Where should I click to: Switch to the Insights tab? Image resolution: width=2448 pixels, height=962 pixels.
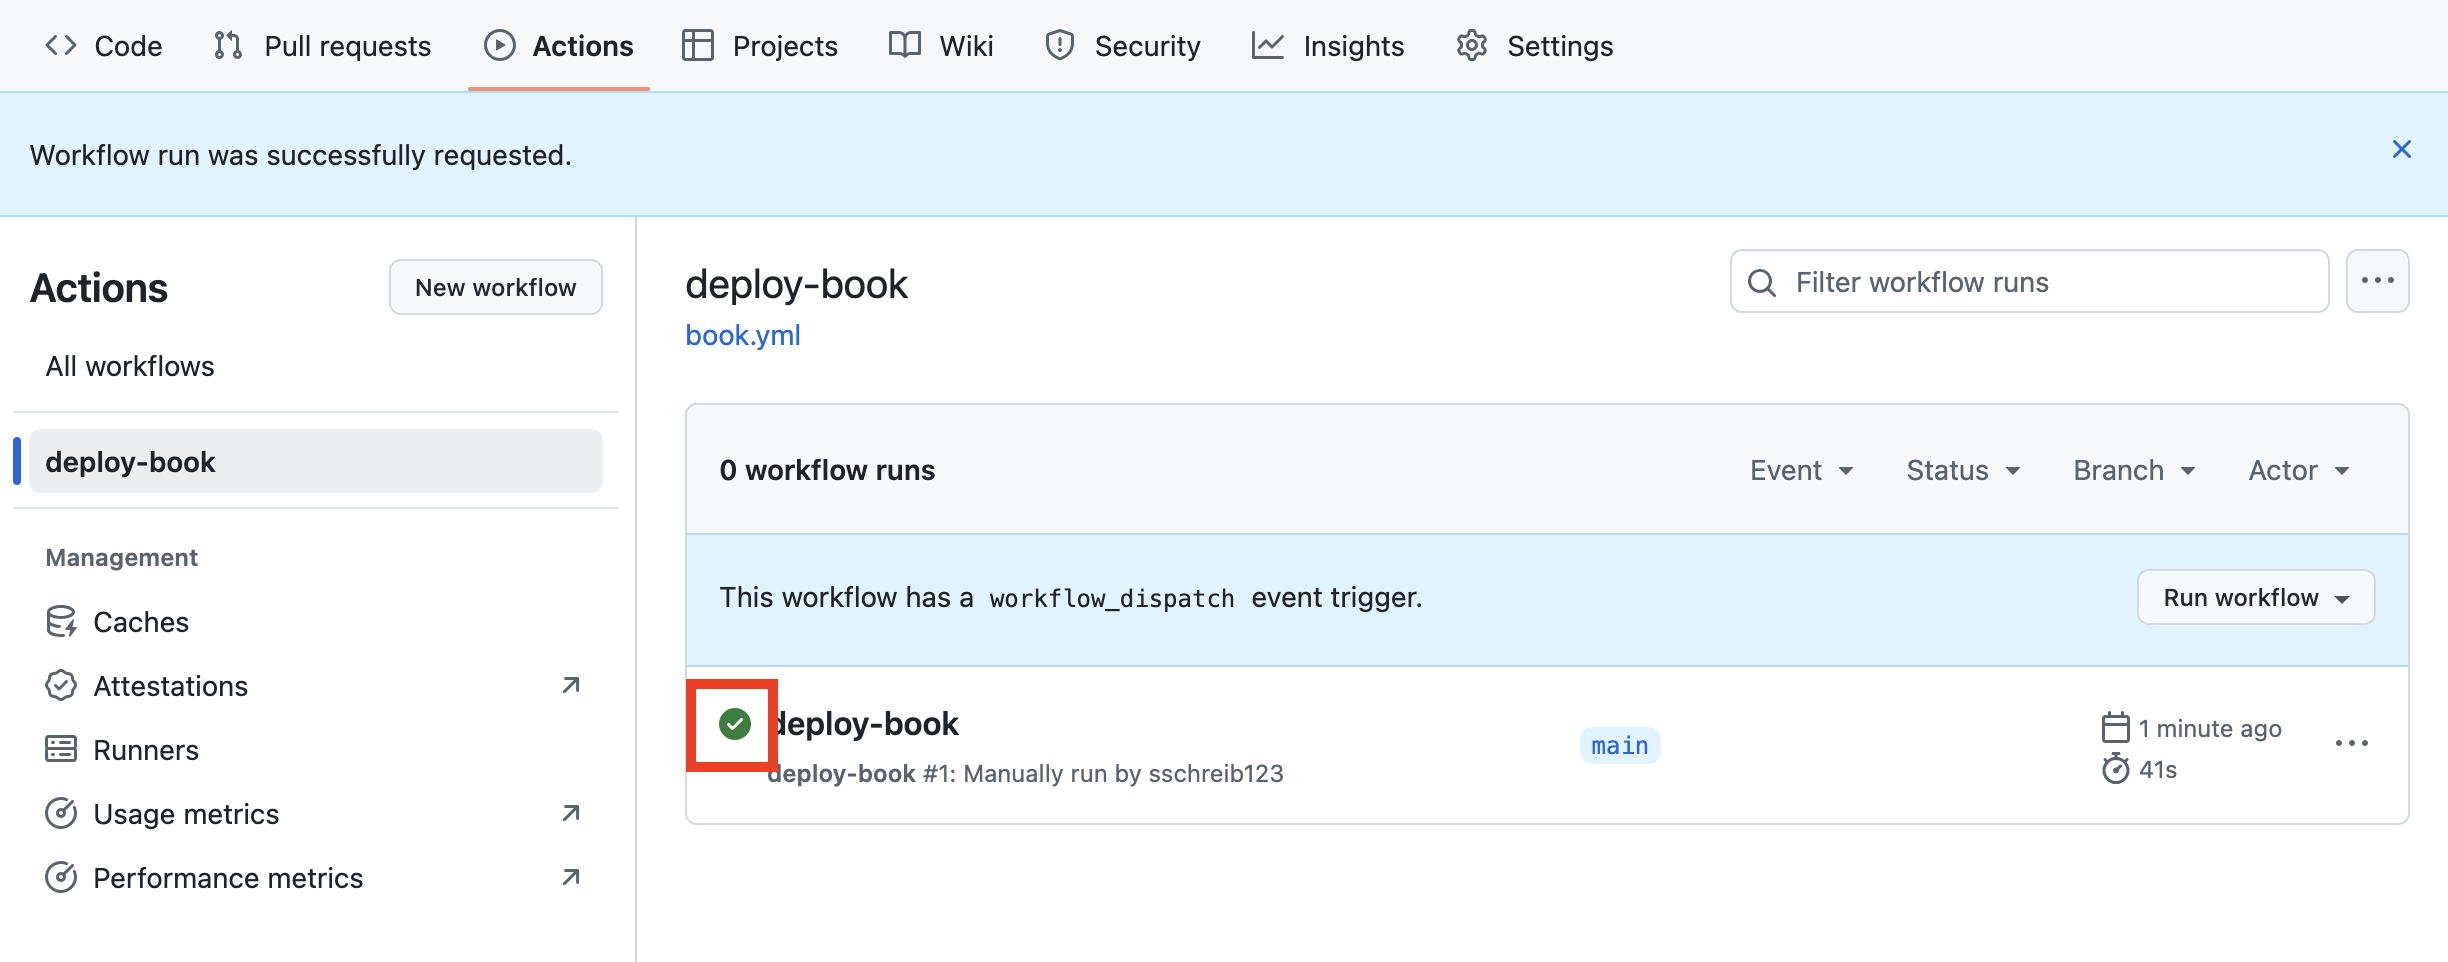click(x=1328, y=46)
